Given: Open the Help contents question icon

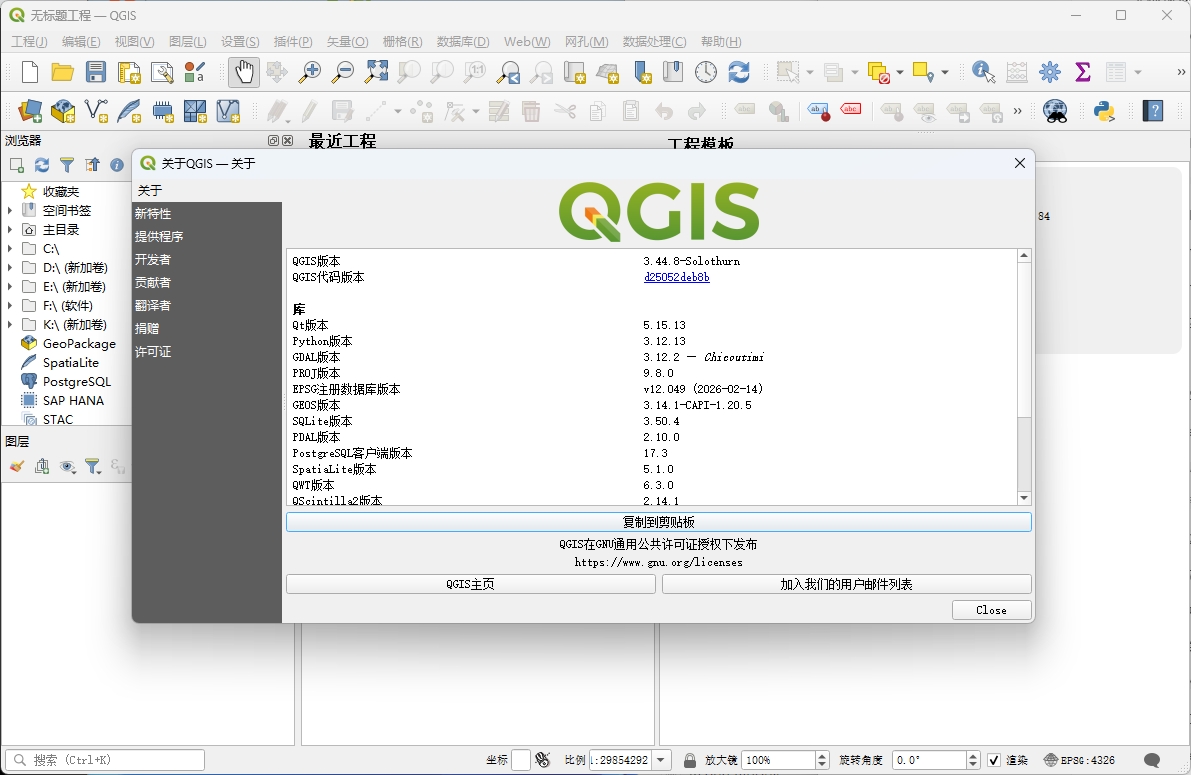Looking at the screenshot, I should pyautogui.click(x=1153, y=112).
